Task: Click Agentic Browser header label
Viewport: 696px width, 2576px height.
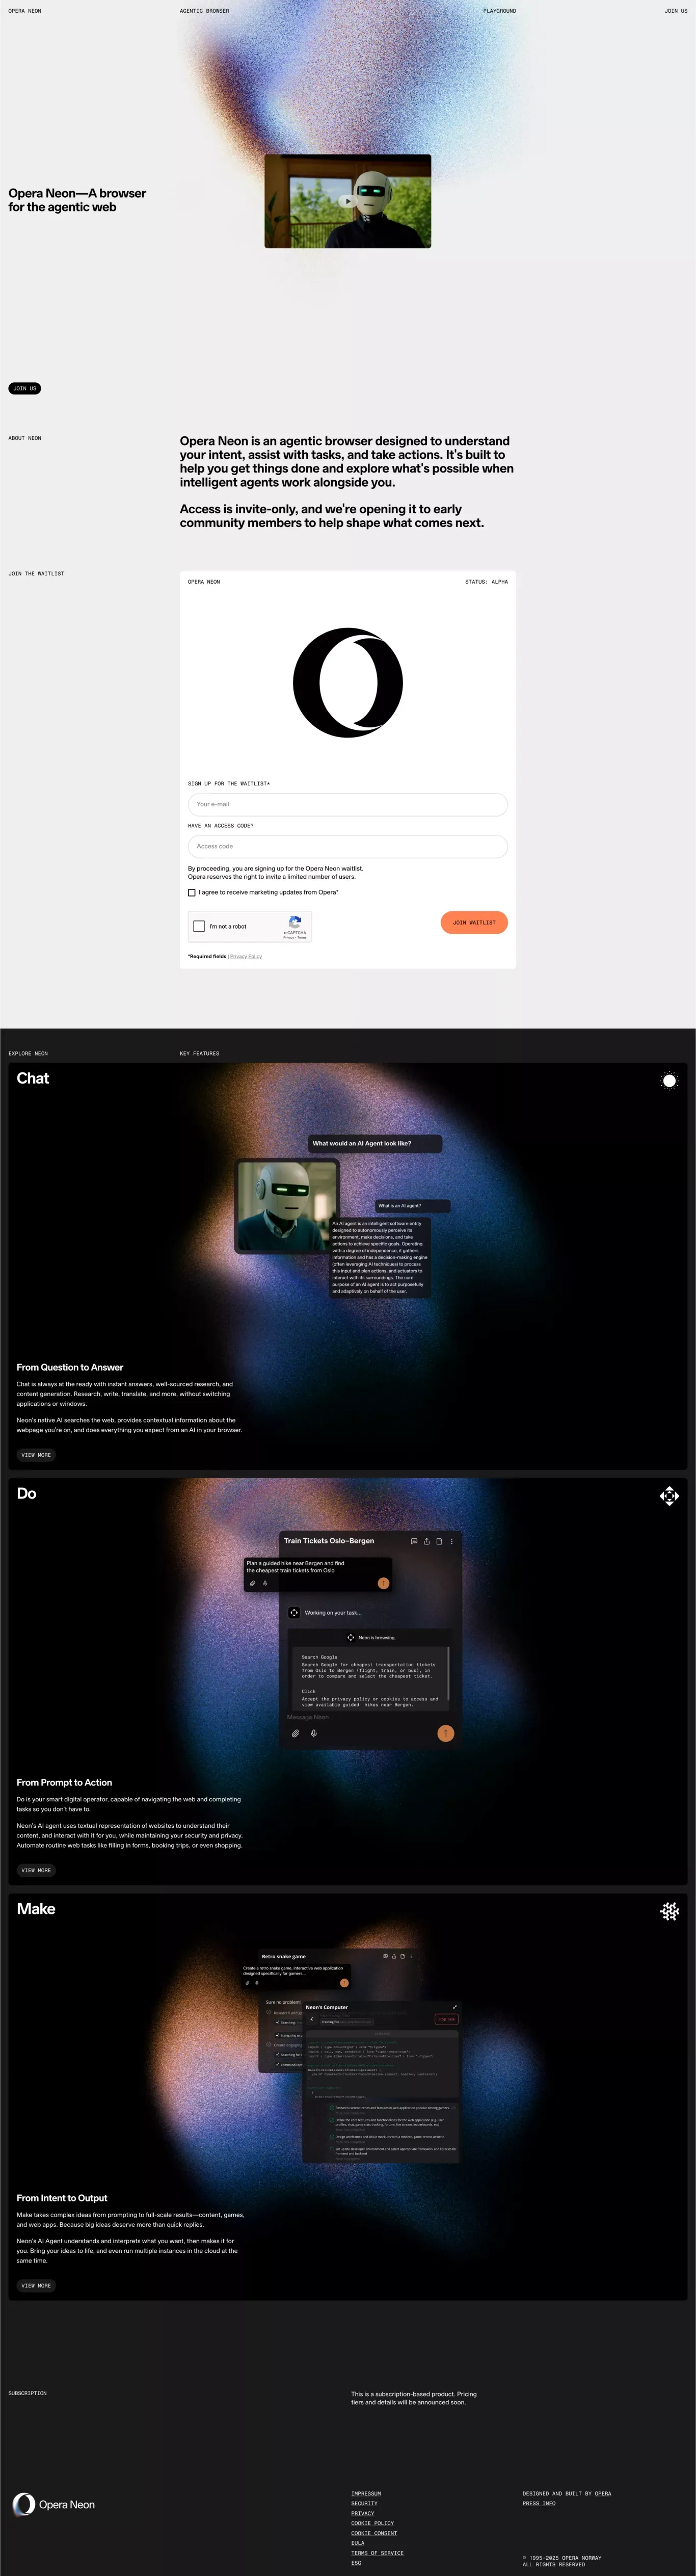Action: [x=204, y=11]
